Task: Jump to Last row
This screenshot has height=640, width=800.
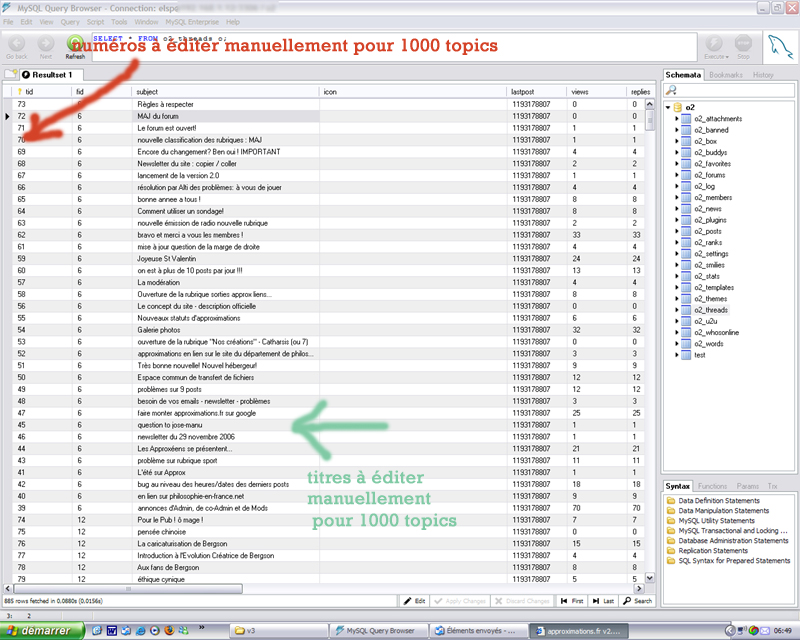Action: coord(604,601)
